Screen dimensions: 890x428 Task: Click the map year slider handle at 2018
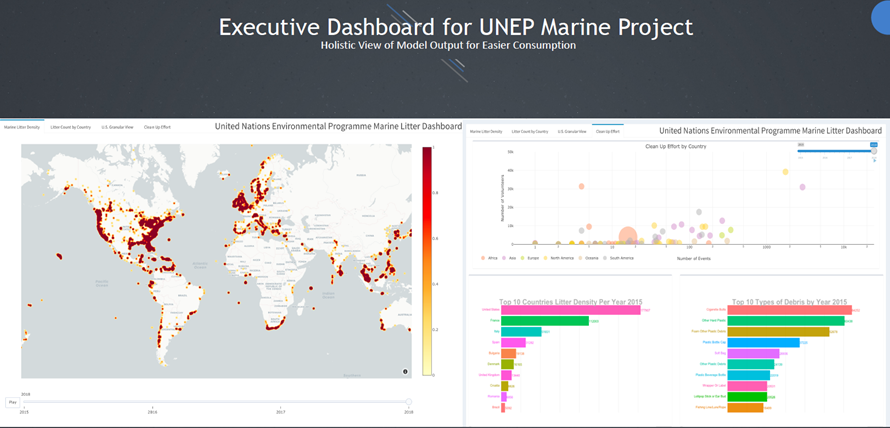[x=408, y=402]
